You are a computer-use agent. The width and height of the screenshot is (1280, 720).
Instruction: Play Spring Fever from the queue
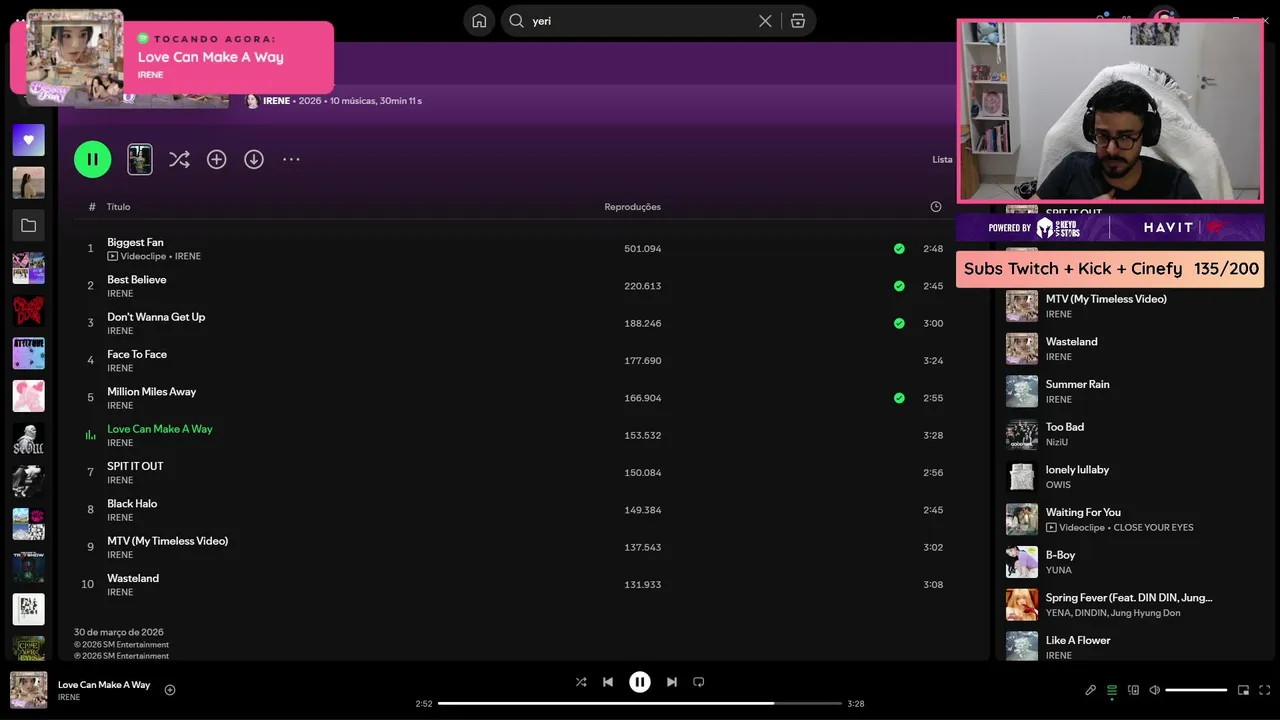click(1129, 598)
